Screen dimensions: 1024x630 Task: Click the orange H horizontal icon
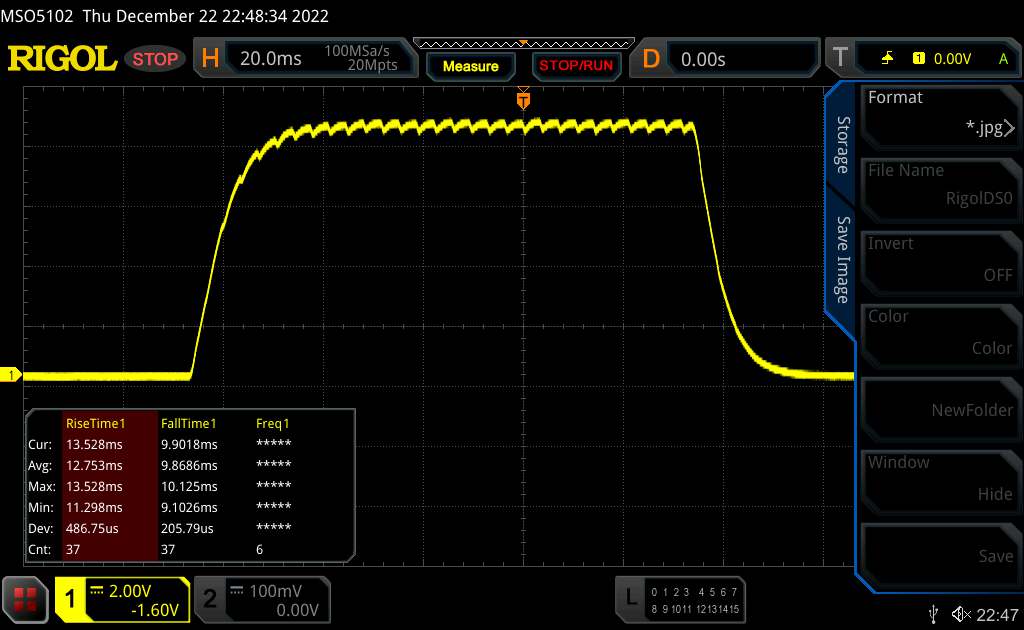210,58
